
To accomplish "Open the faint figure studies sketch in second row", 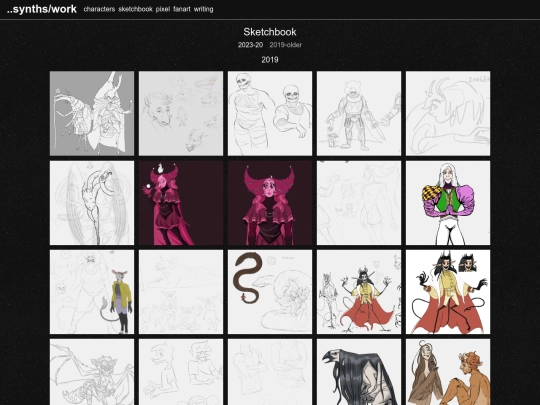I will tap(359, 203).
